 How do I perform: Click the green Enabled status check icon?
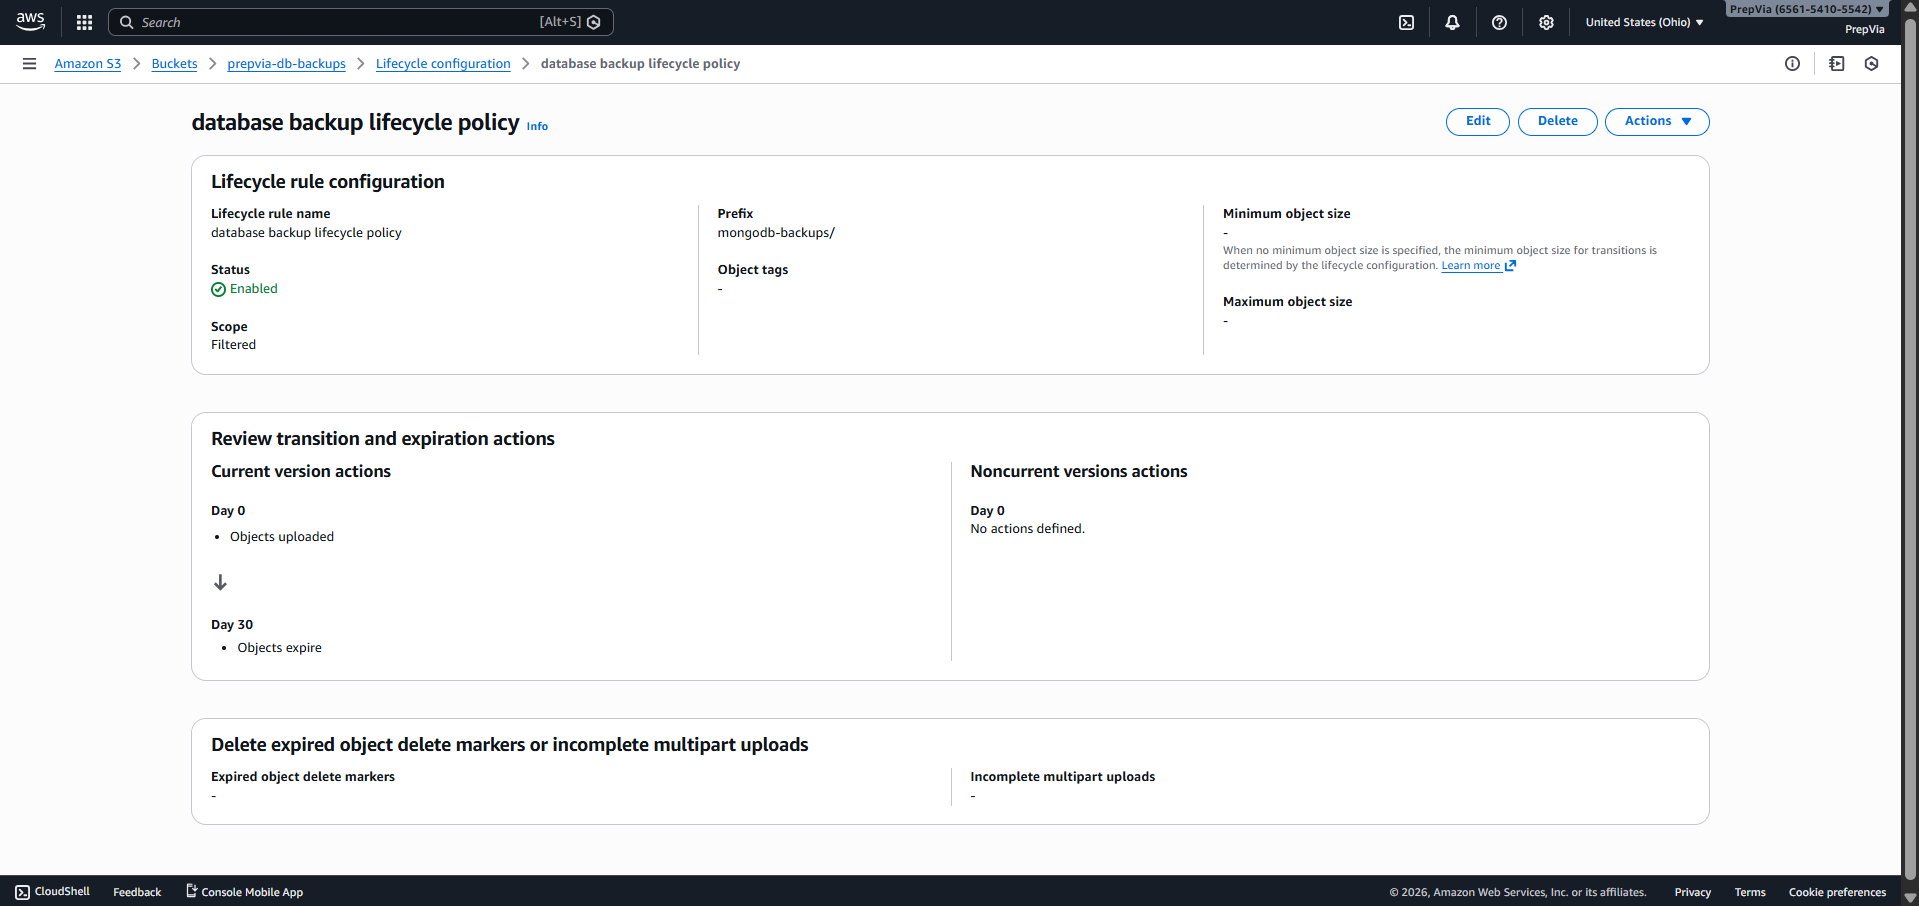(218, 290)
